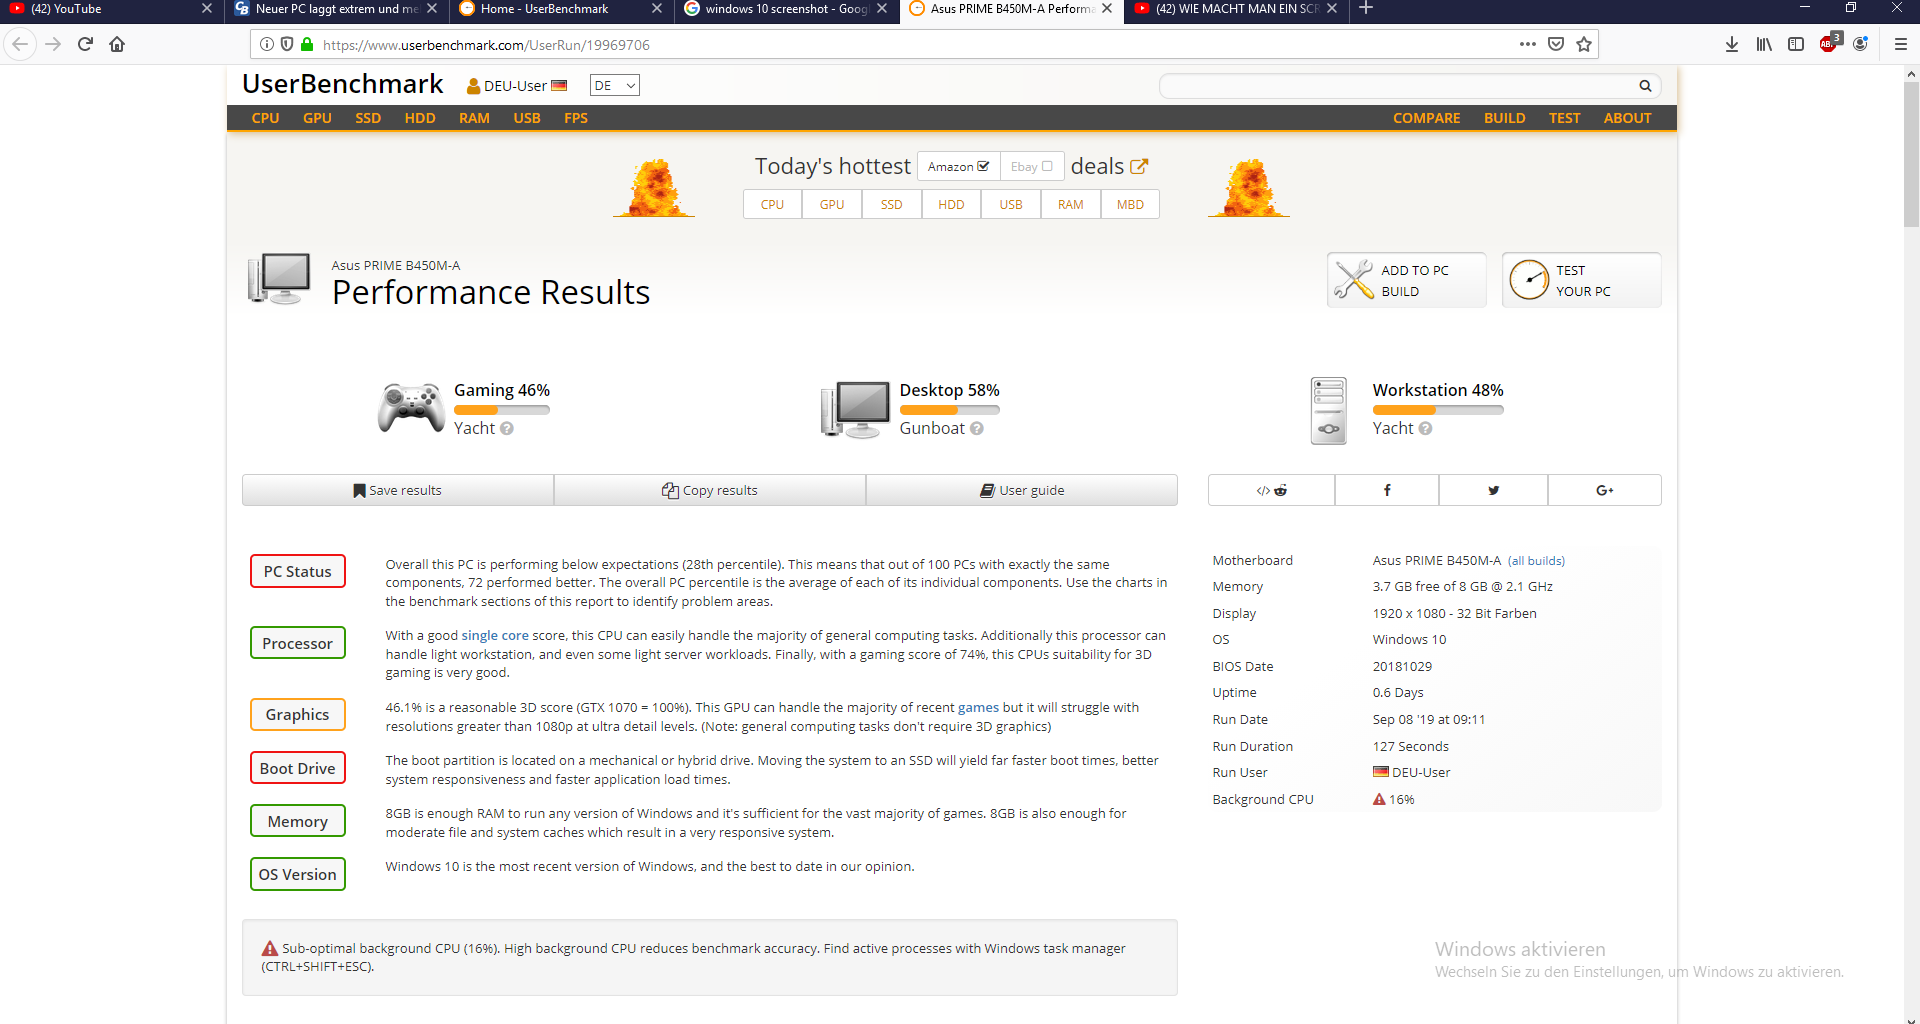Click TEST YOUR PC button
1920x1024 pixels.
click(x=1582, y=280)
